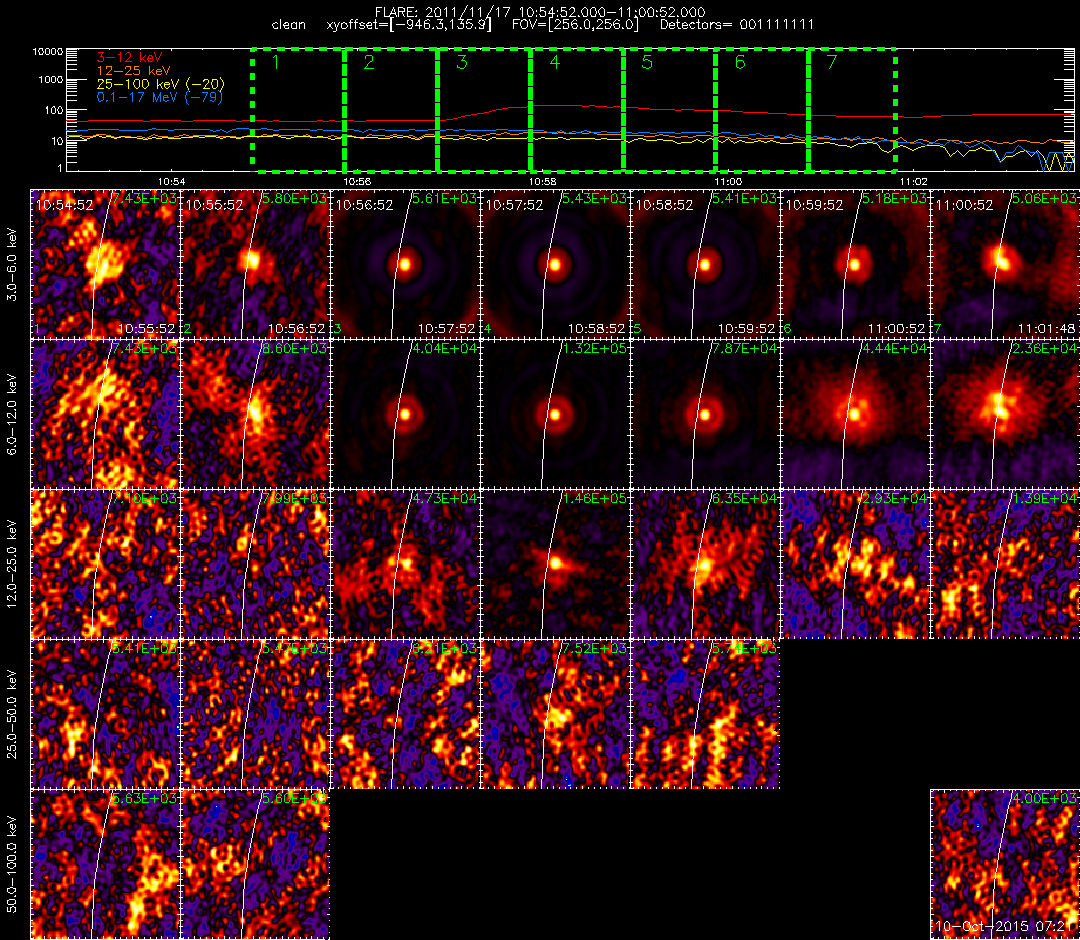Click the image panel with peak 7.52E+03
Screen dimensions: 1080x940
tap(555, 715)
